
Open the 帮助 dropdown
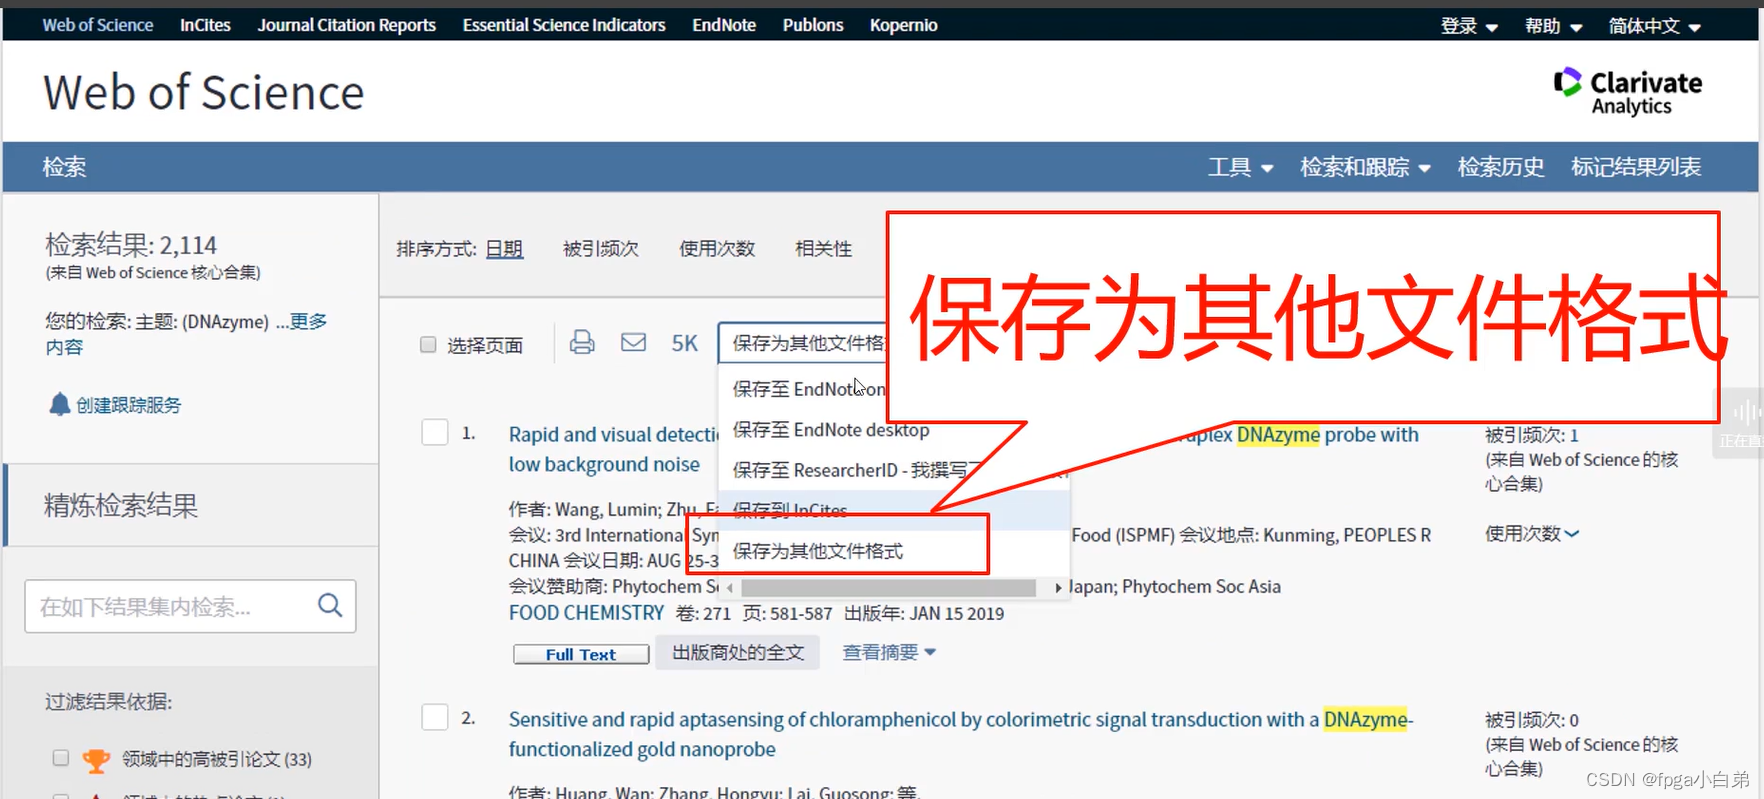1553,26
